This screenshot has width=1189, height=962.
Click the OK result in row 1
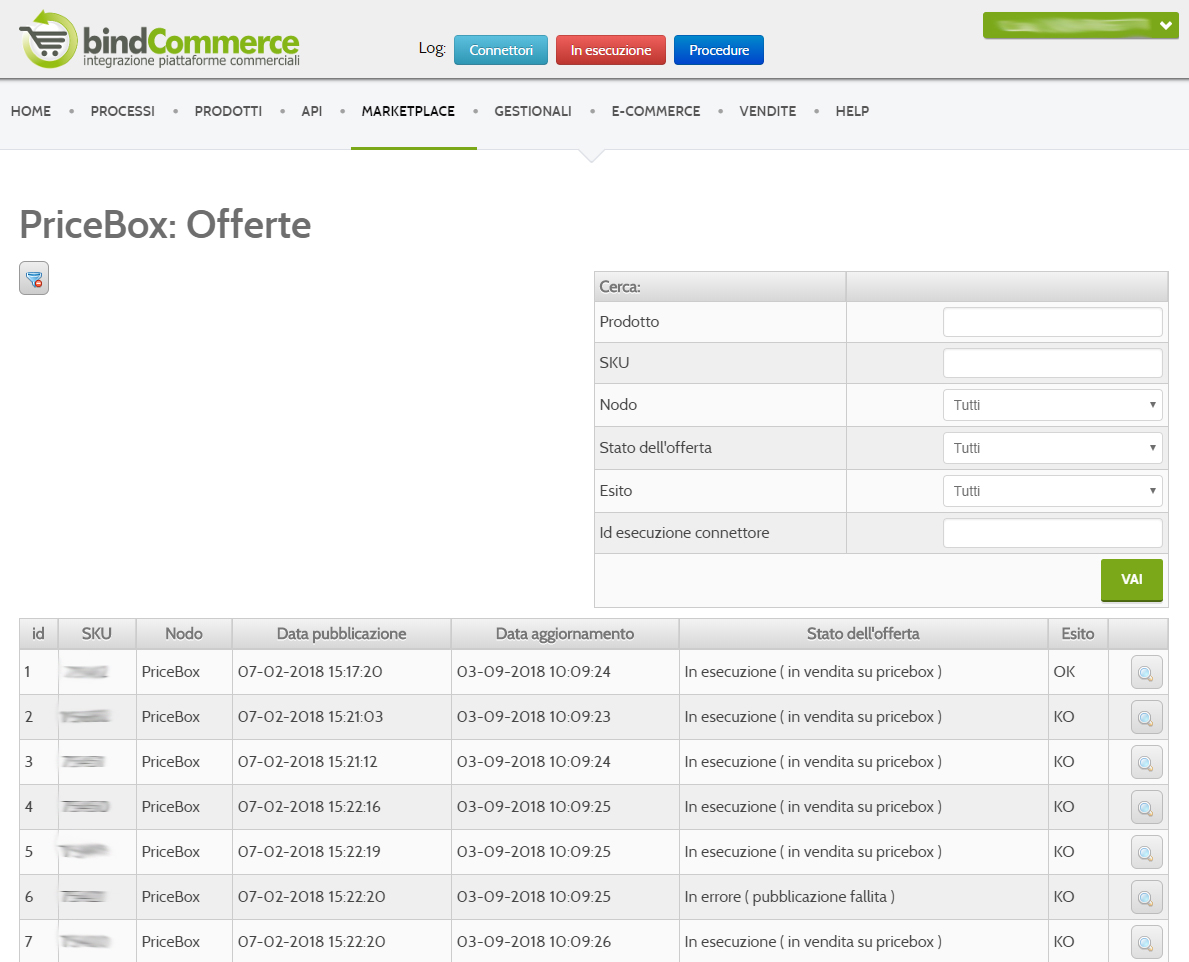1065,672
